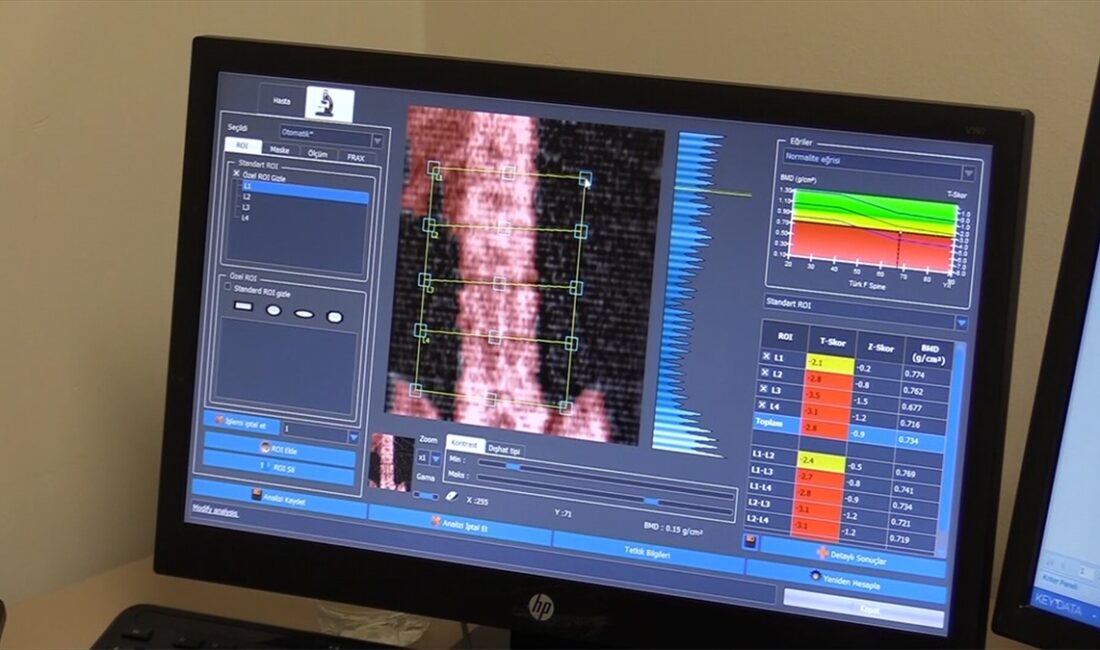Click the top-right ROI corner handle on the scan

click(x=585, y=178)
